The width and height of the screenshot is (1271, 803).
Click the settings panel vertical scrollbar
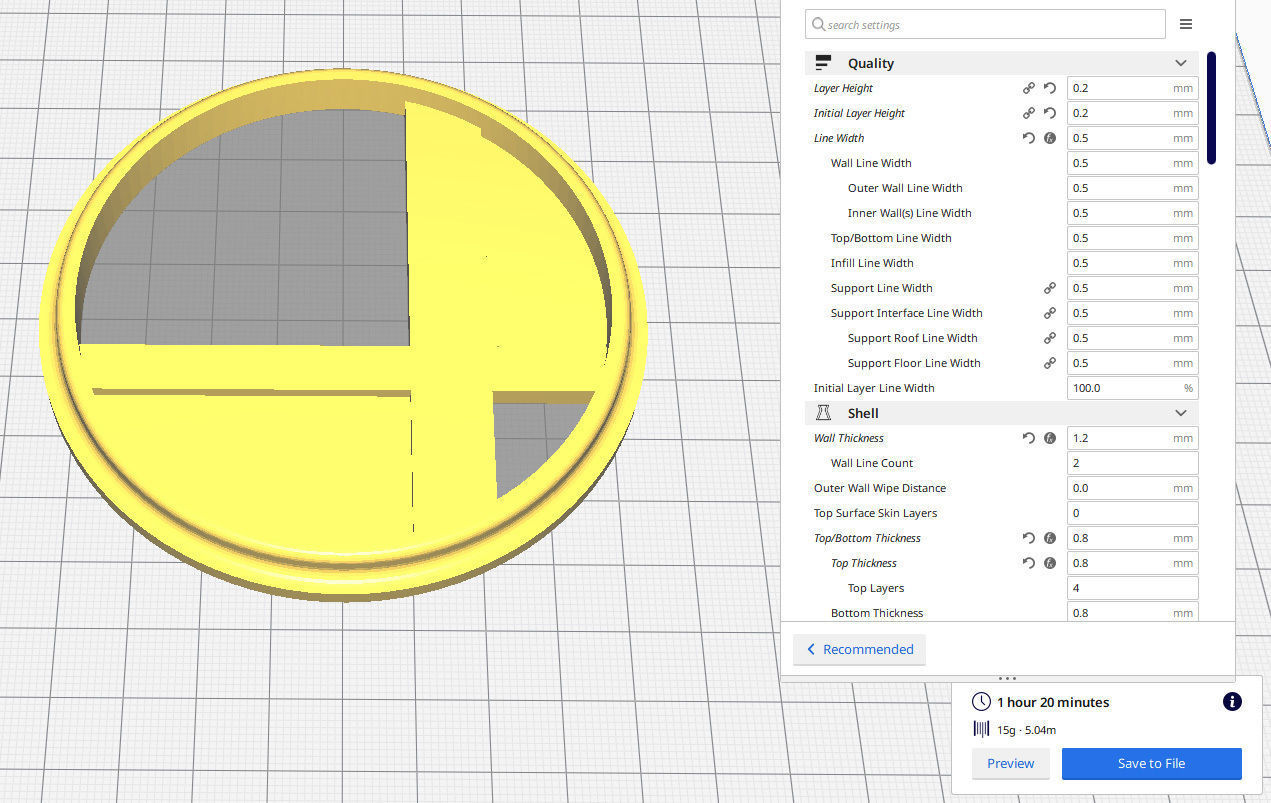coord(1212,108)
